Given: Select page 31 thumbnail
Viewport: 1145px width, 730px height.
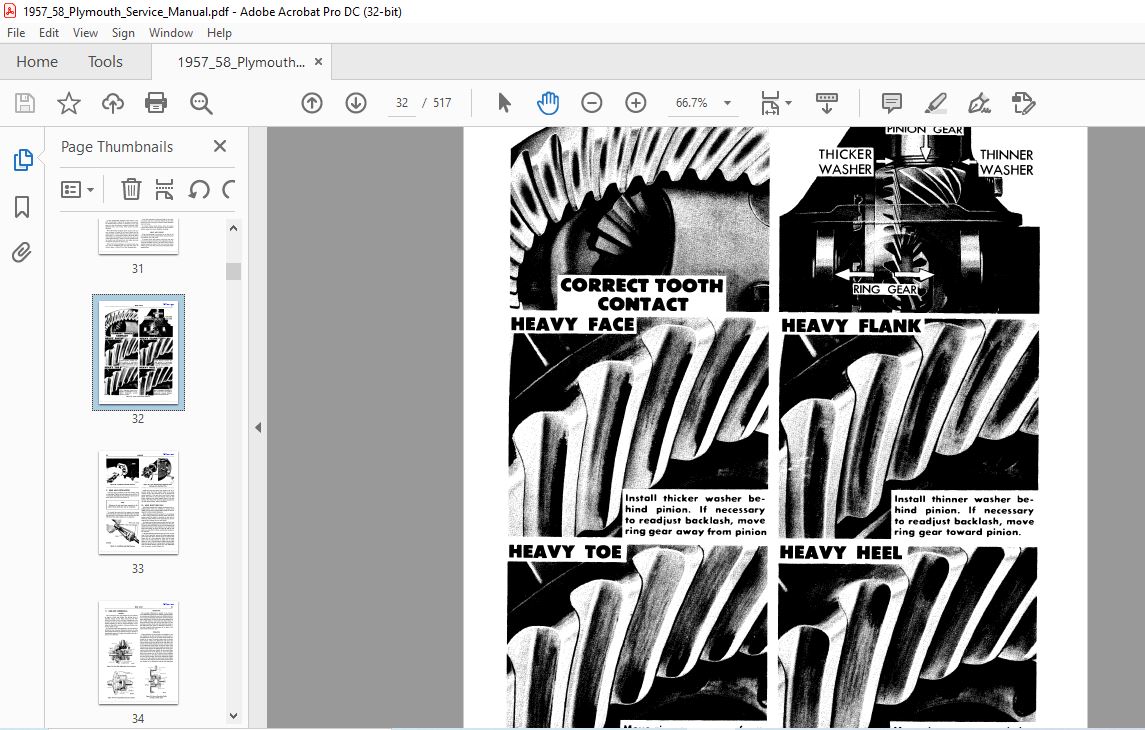Looking at the screenshot, I should (138, 236).
